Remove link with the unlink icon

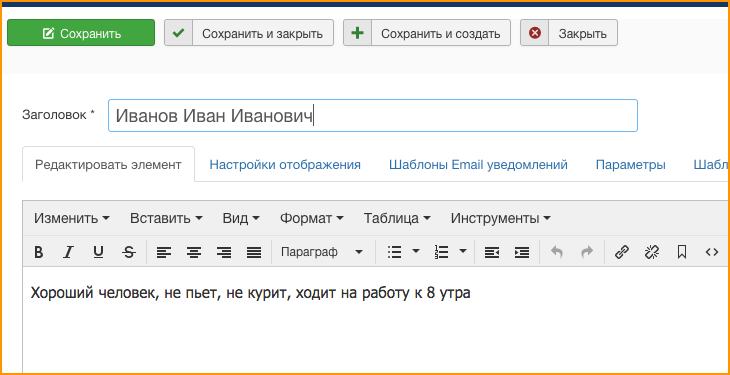click(x=652, y=252)
